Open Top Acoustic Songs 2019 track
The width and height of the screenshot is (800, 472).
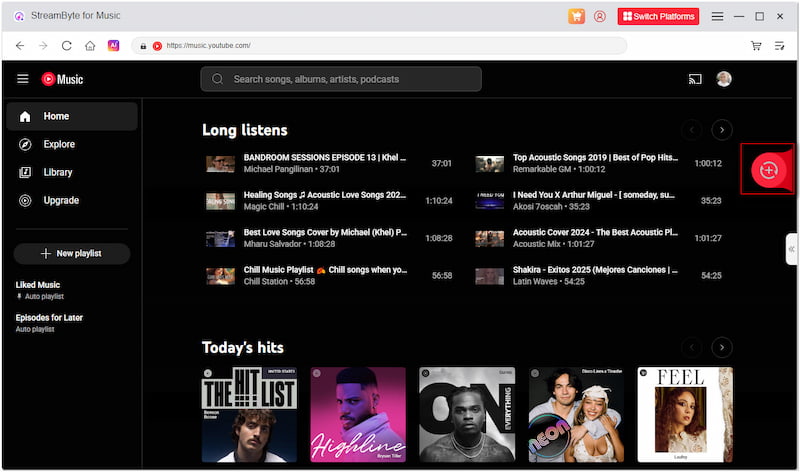(x=595, y=158)
